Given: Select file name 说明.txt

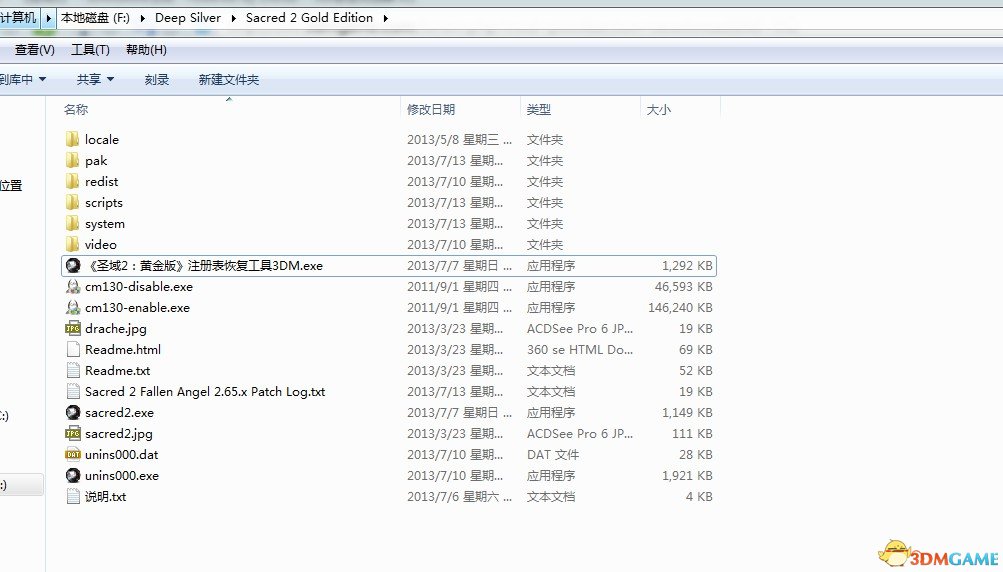Looking at the screenshot, I should pos(106,497).
